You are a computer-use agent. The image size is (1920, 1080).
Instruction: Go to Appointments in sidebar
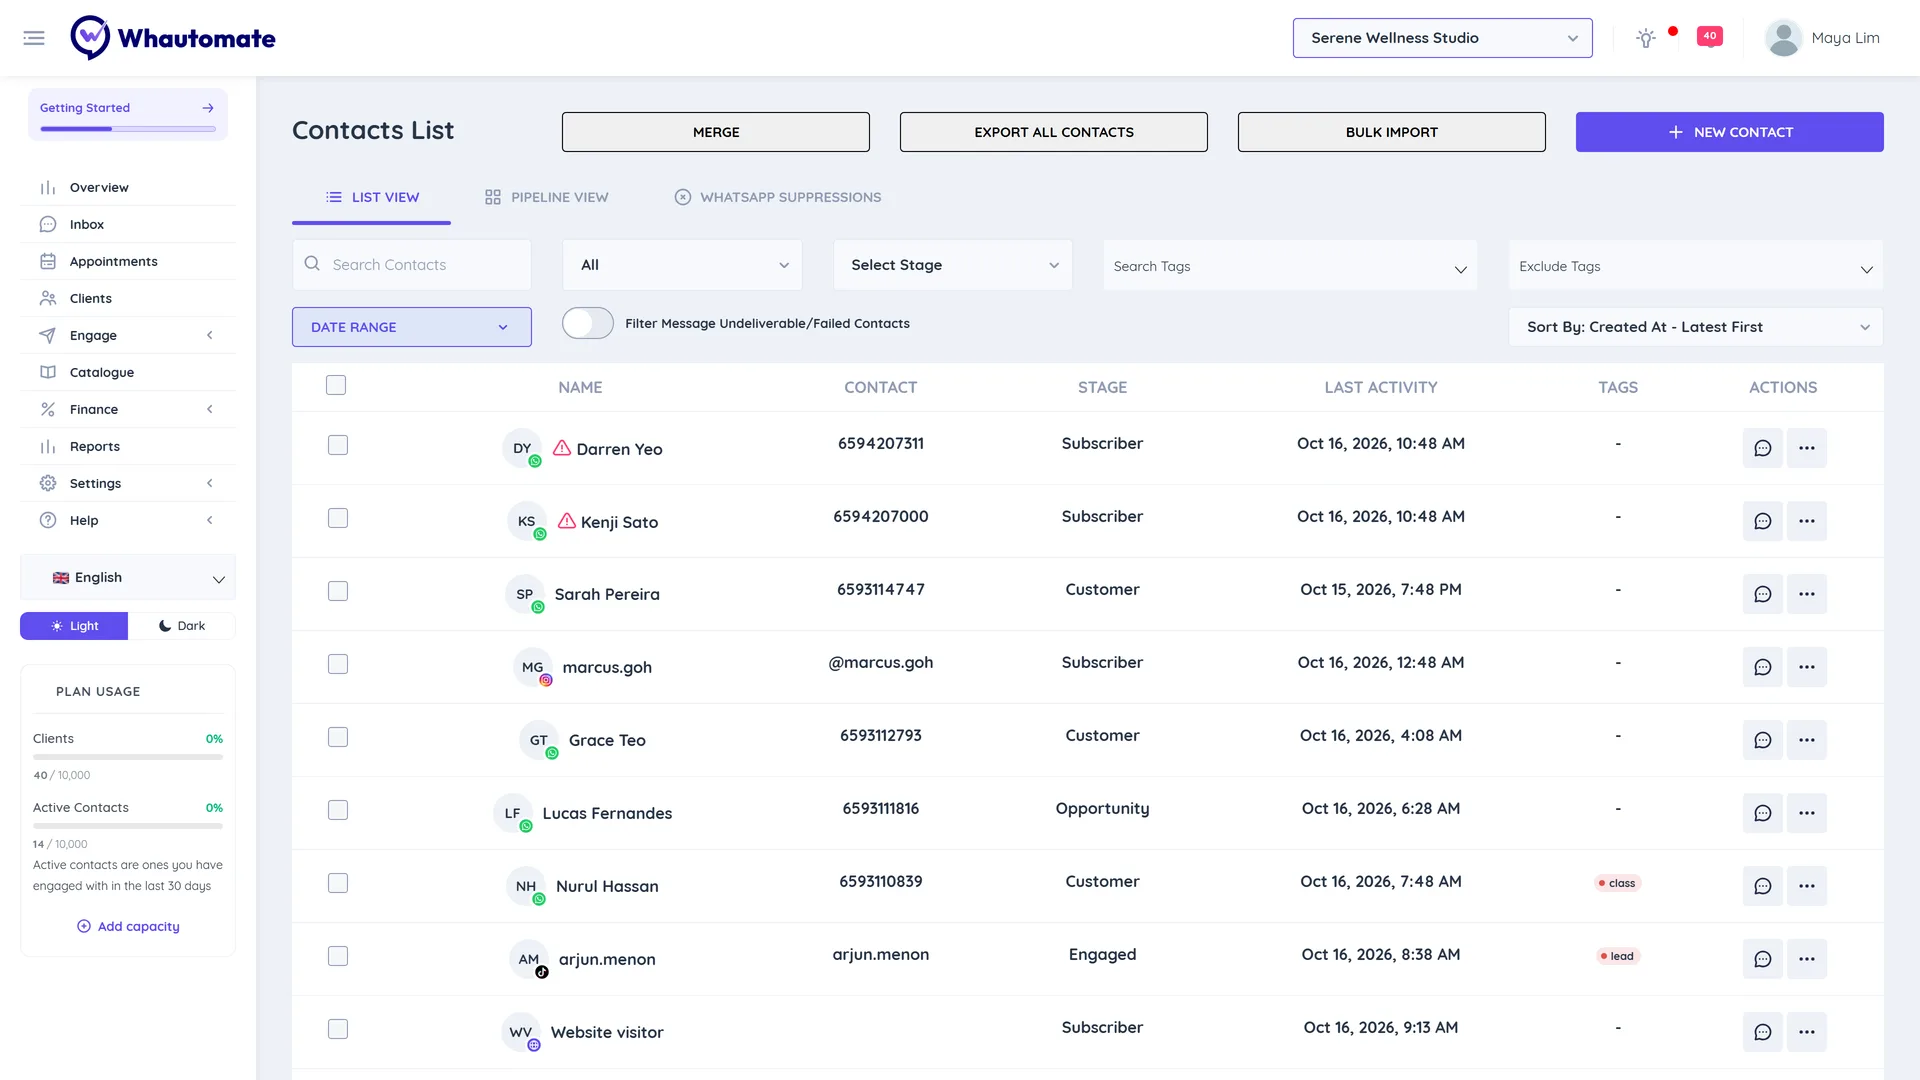click(x=128, y=261)
